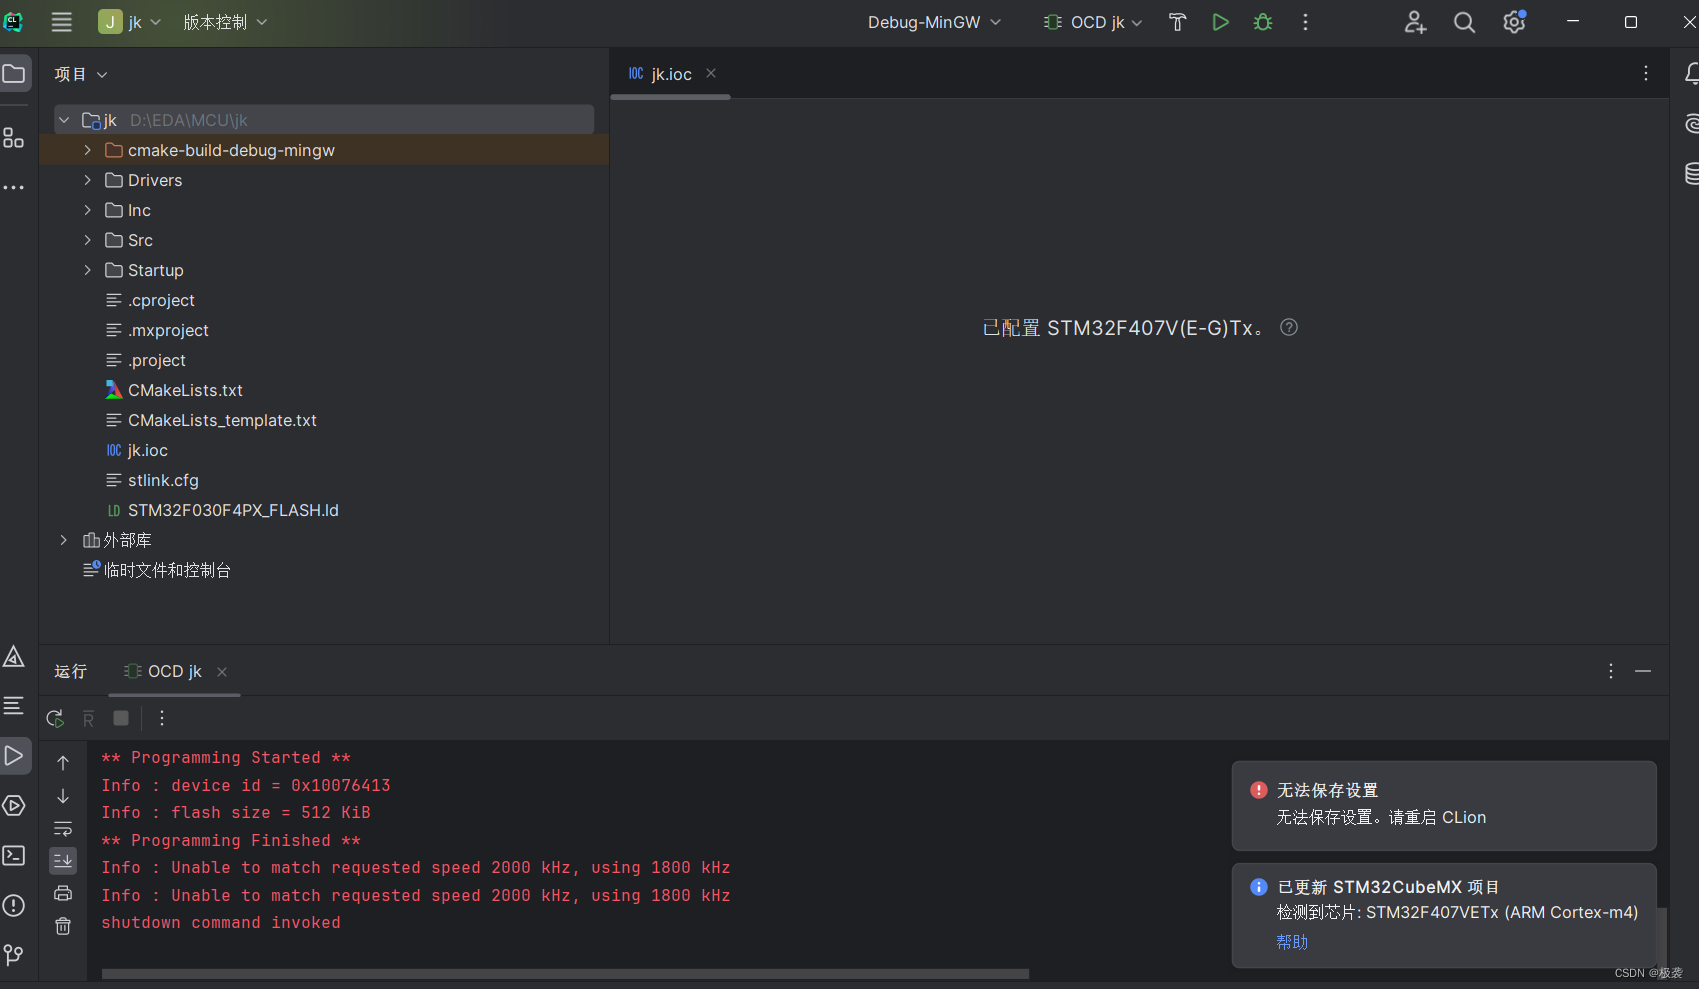Open OCD jk run configuration dropdown
This screenshot has height=989, width=1699.
1093,22
